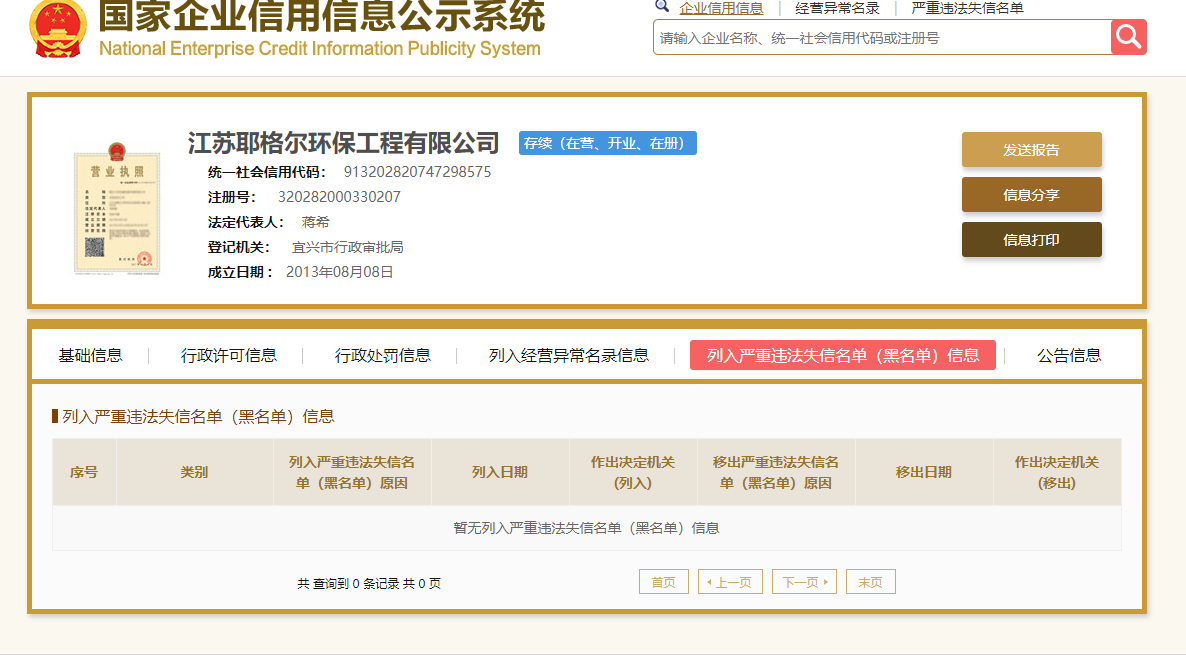
Task: Click the legal representative name 蒋希
Action: pyautogui.click(x=315, y=222)
